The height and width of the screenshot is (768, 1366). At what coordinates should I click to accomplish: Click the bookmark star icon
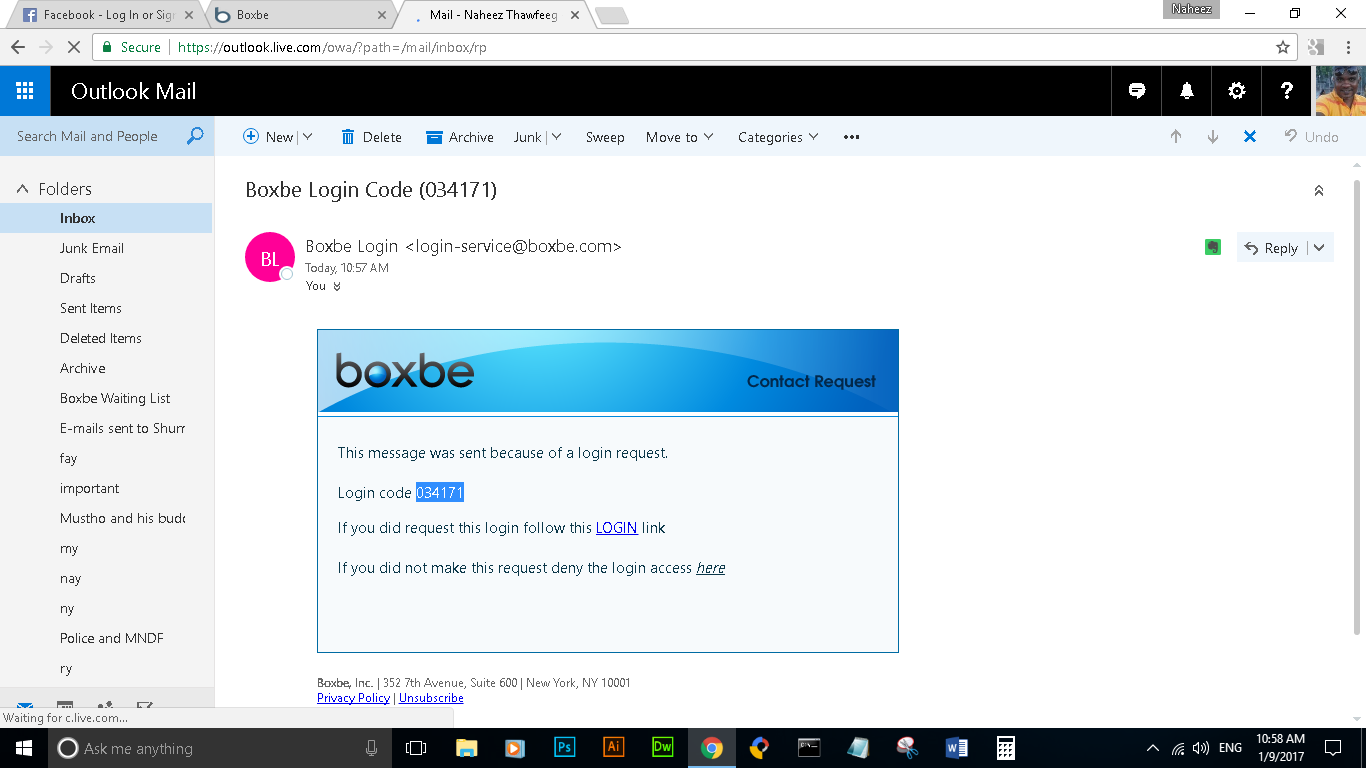click(x=1283, y=47)
